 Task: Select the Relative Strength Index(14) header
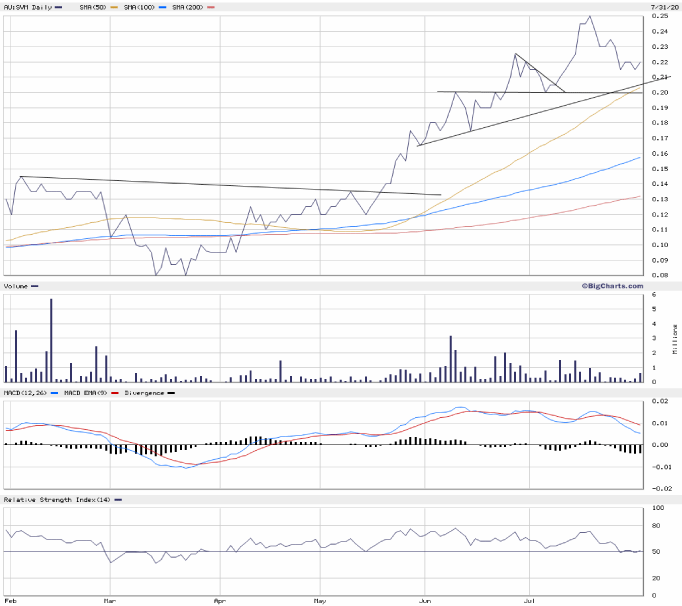56,499
